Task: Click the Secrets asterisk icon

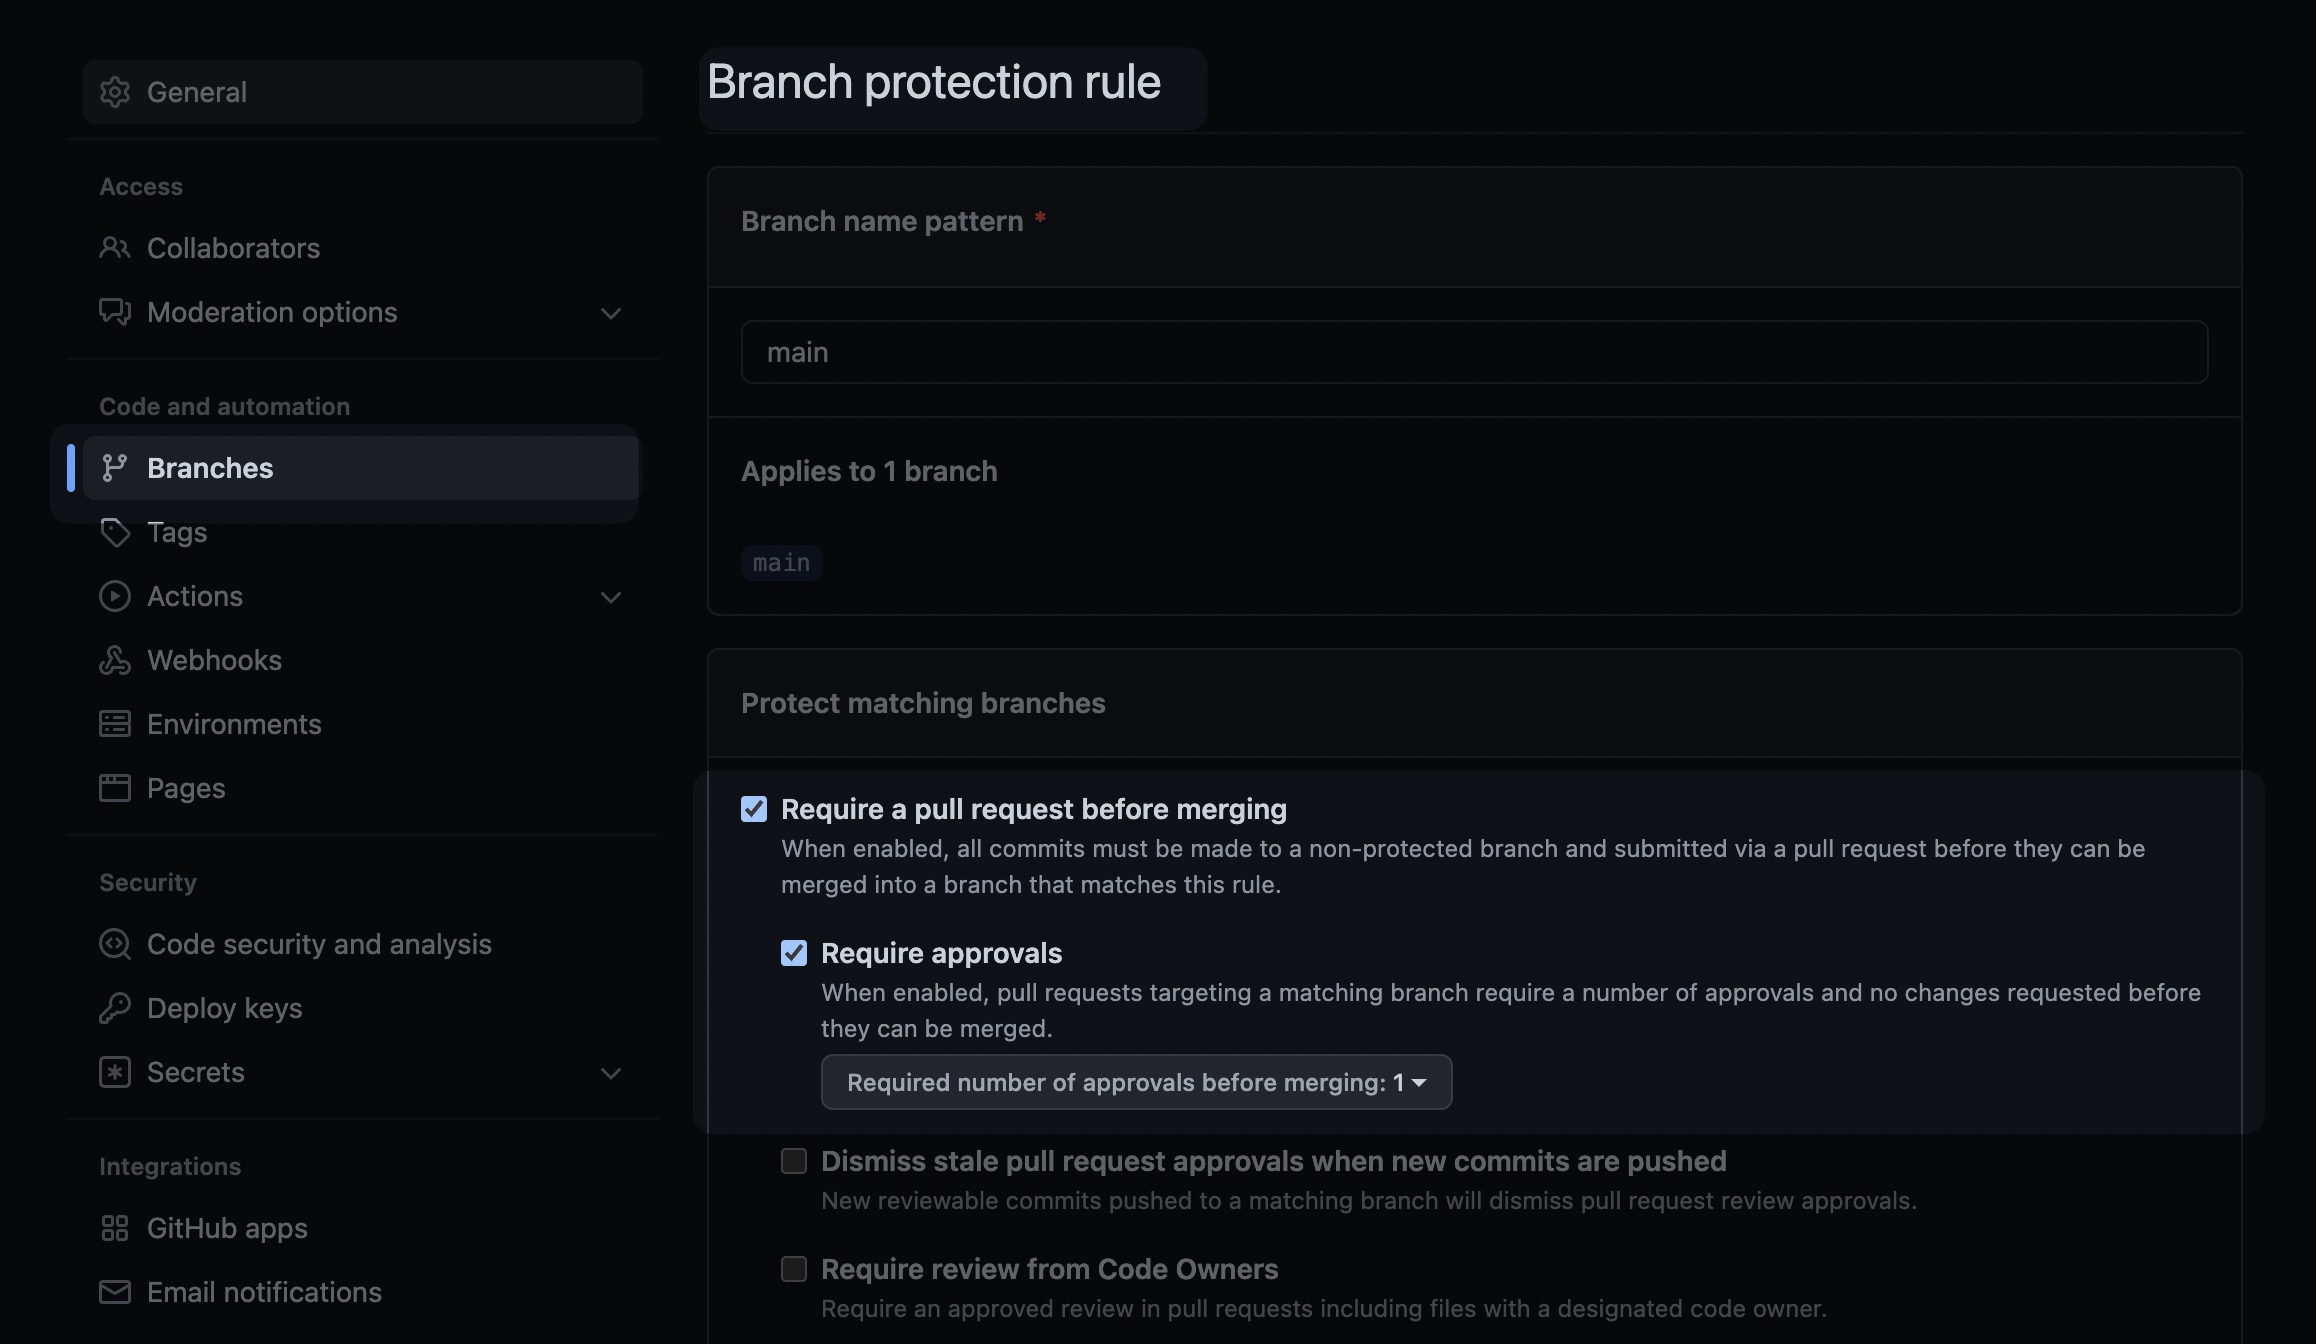Action: [x=115, y=1072]
